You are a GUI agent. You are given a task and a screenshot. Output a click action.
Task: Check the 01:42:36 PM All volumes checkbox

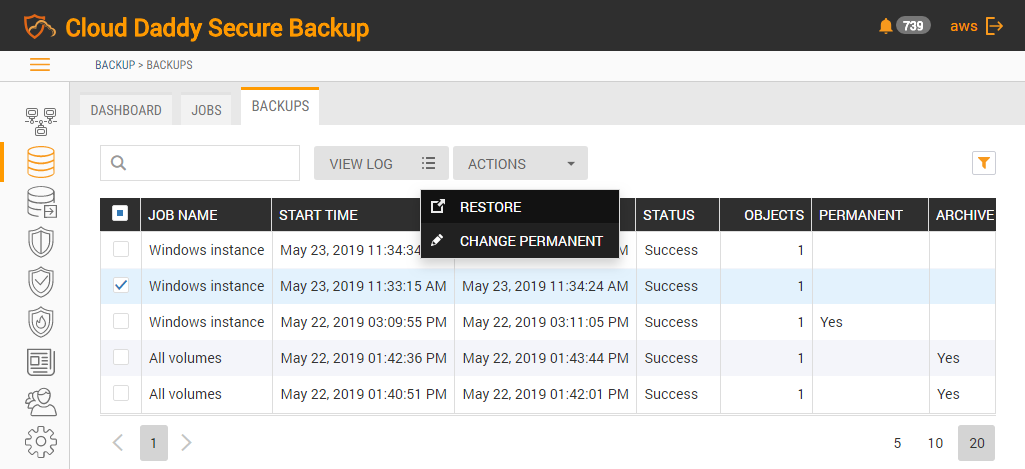coord(121,357)
